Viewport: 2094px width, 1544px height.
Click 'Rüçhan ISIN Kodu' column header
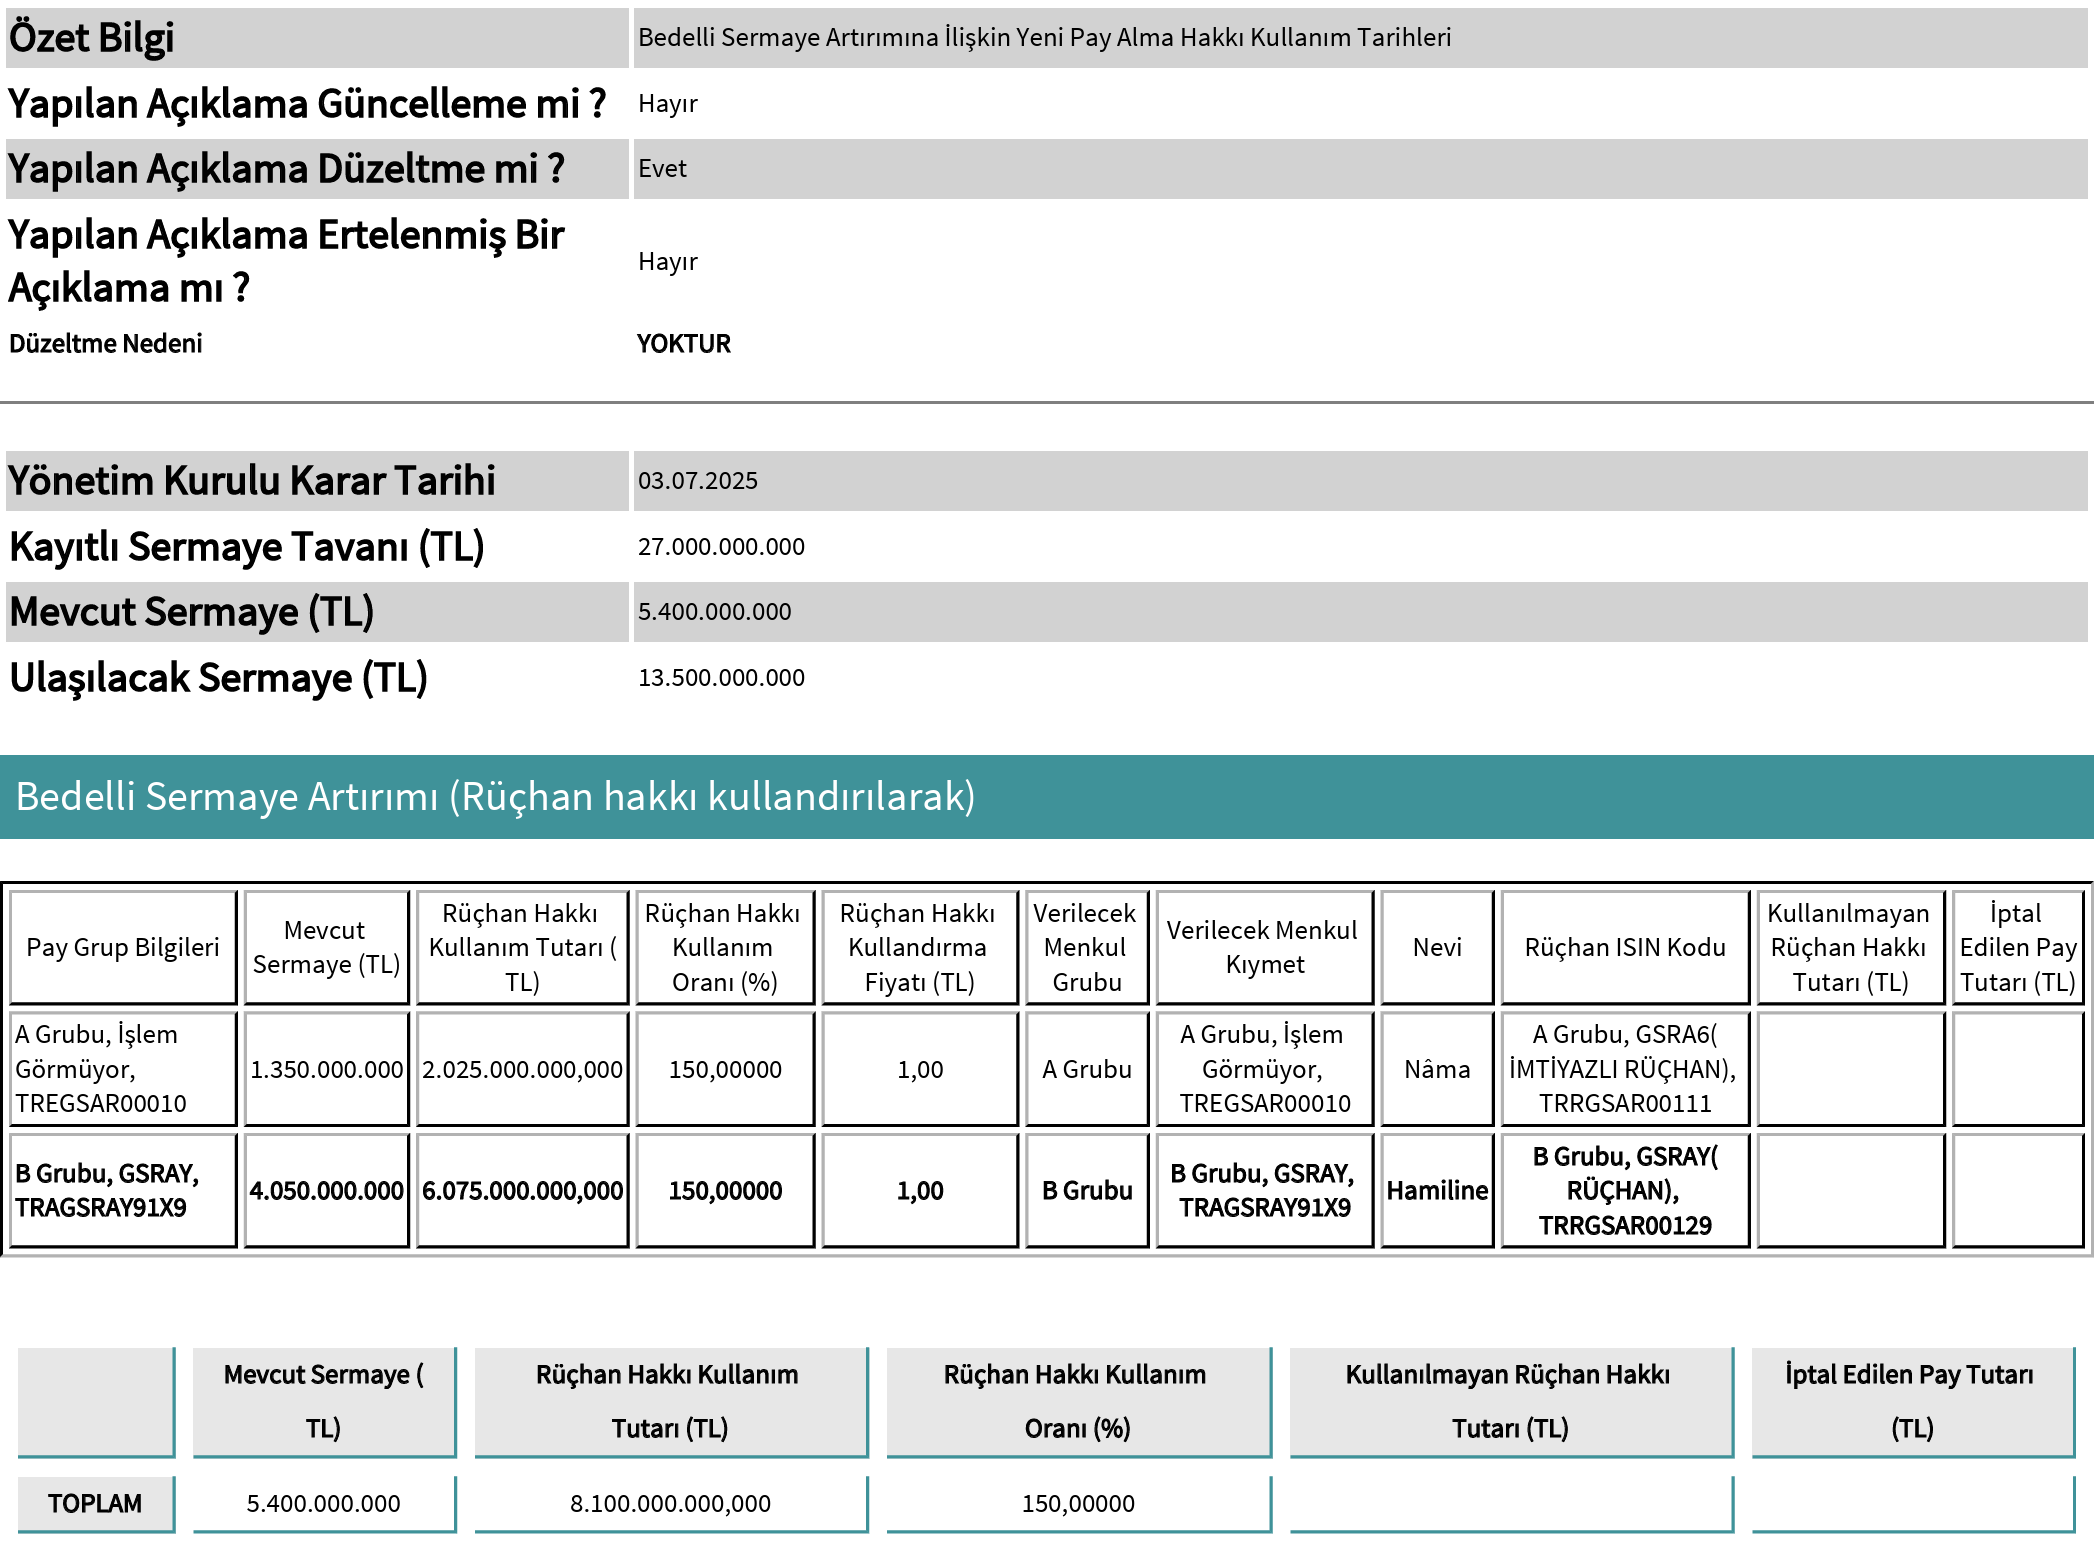click(1625, 948)
